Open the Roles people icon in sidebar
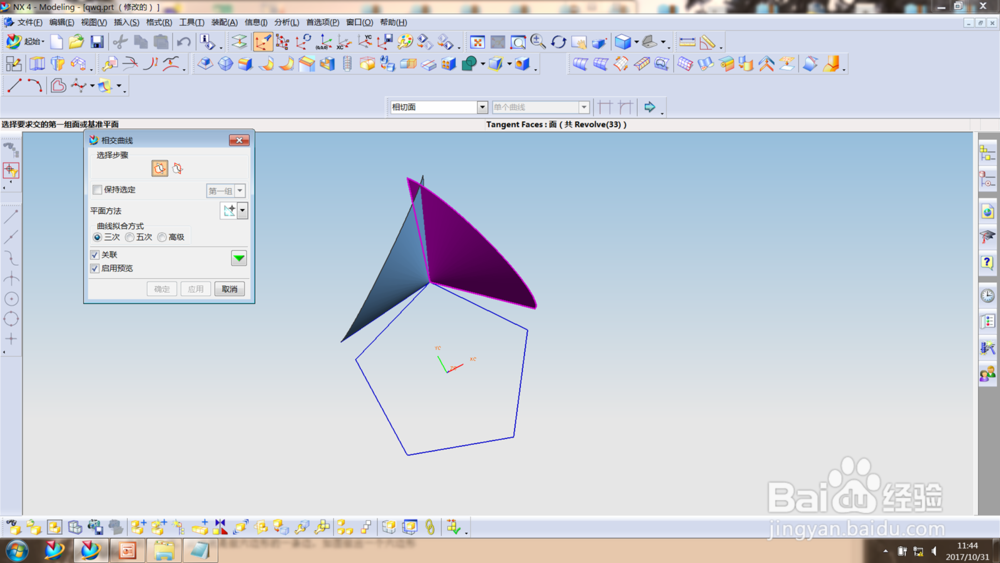The image size is (1000, 563). 987,374
